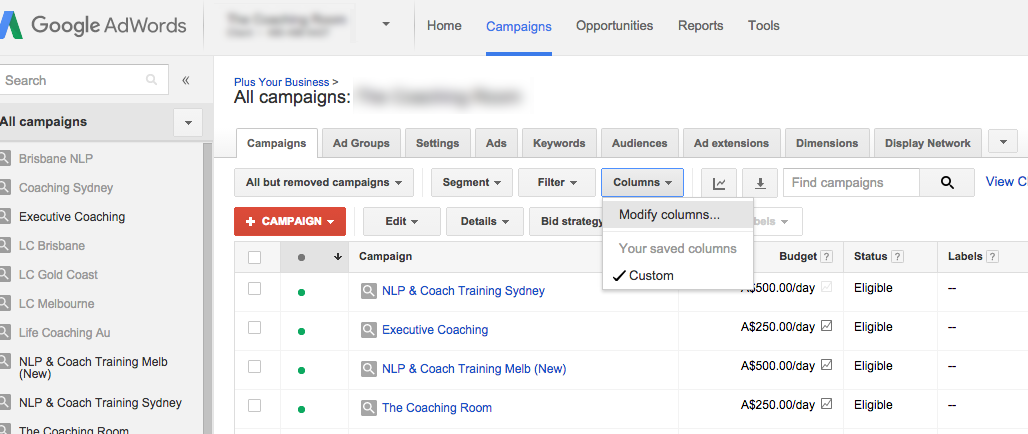Go to the Reports navigation tab

pyautogui.click(x=700, y=26)
